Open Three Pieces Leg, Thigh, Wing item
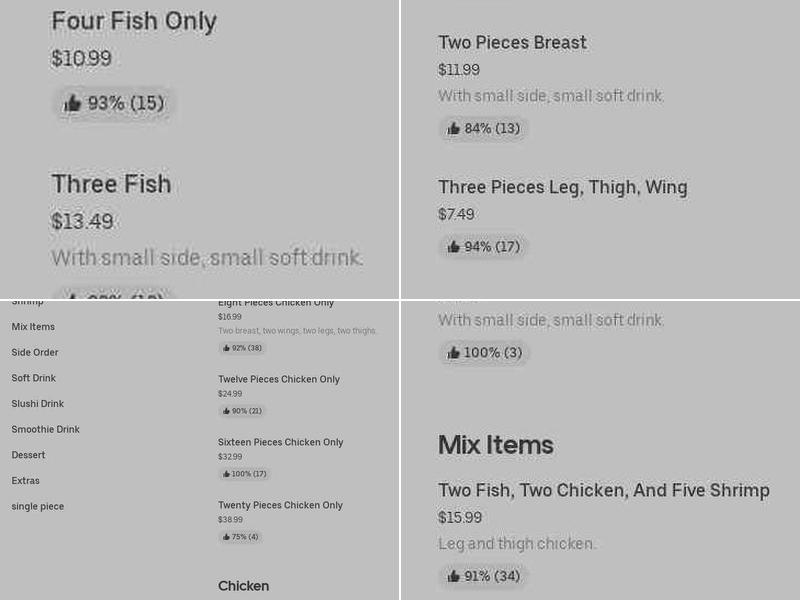 [562, 187]
